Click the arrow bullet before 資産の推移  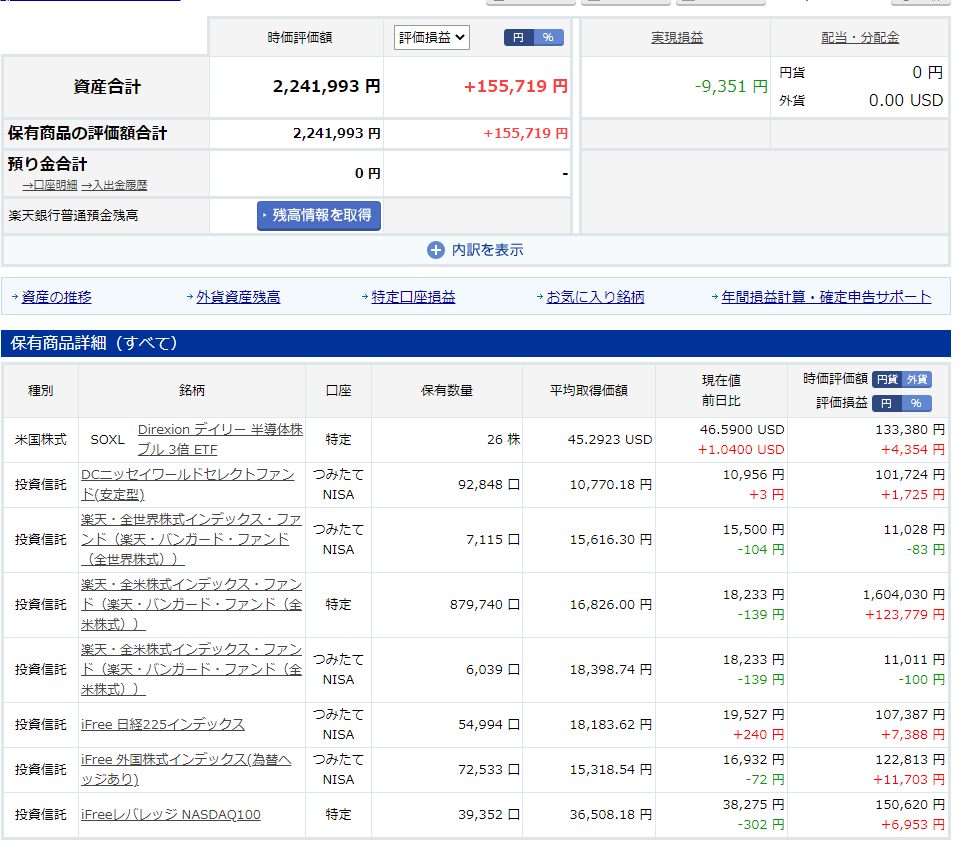click(15, 297)
